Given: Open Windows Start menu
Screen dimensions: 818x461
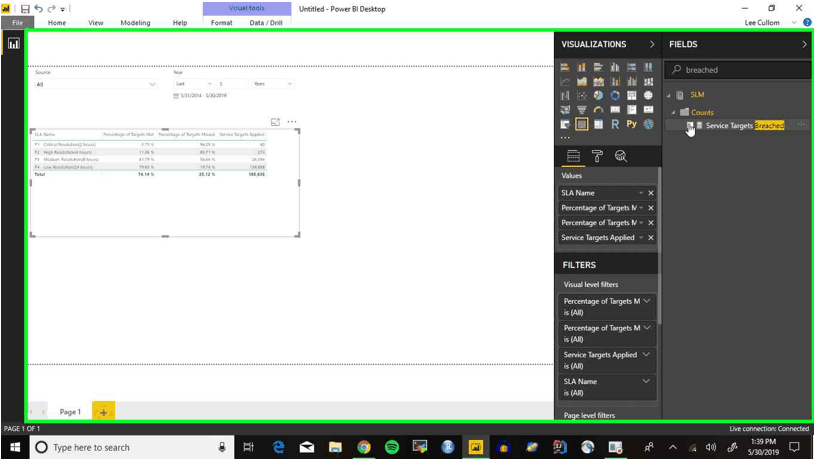Looking at the screenshot, I should (15, 447).
